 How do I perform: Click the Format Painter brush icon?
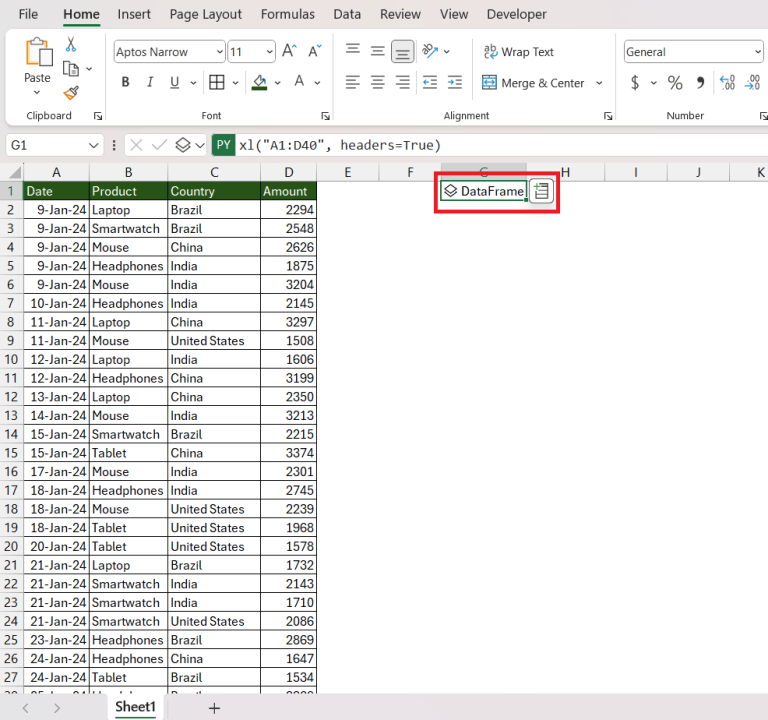(x=71, y=92)
